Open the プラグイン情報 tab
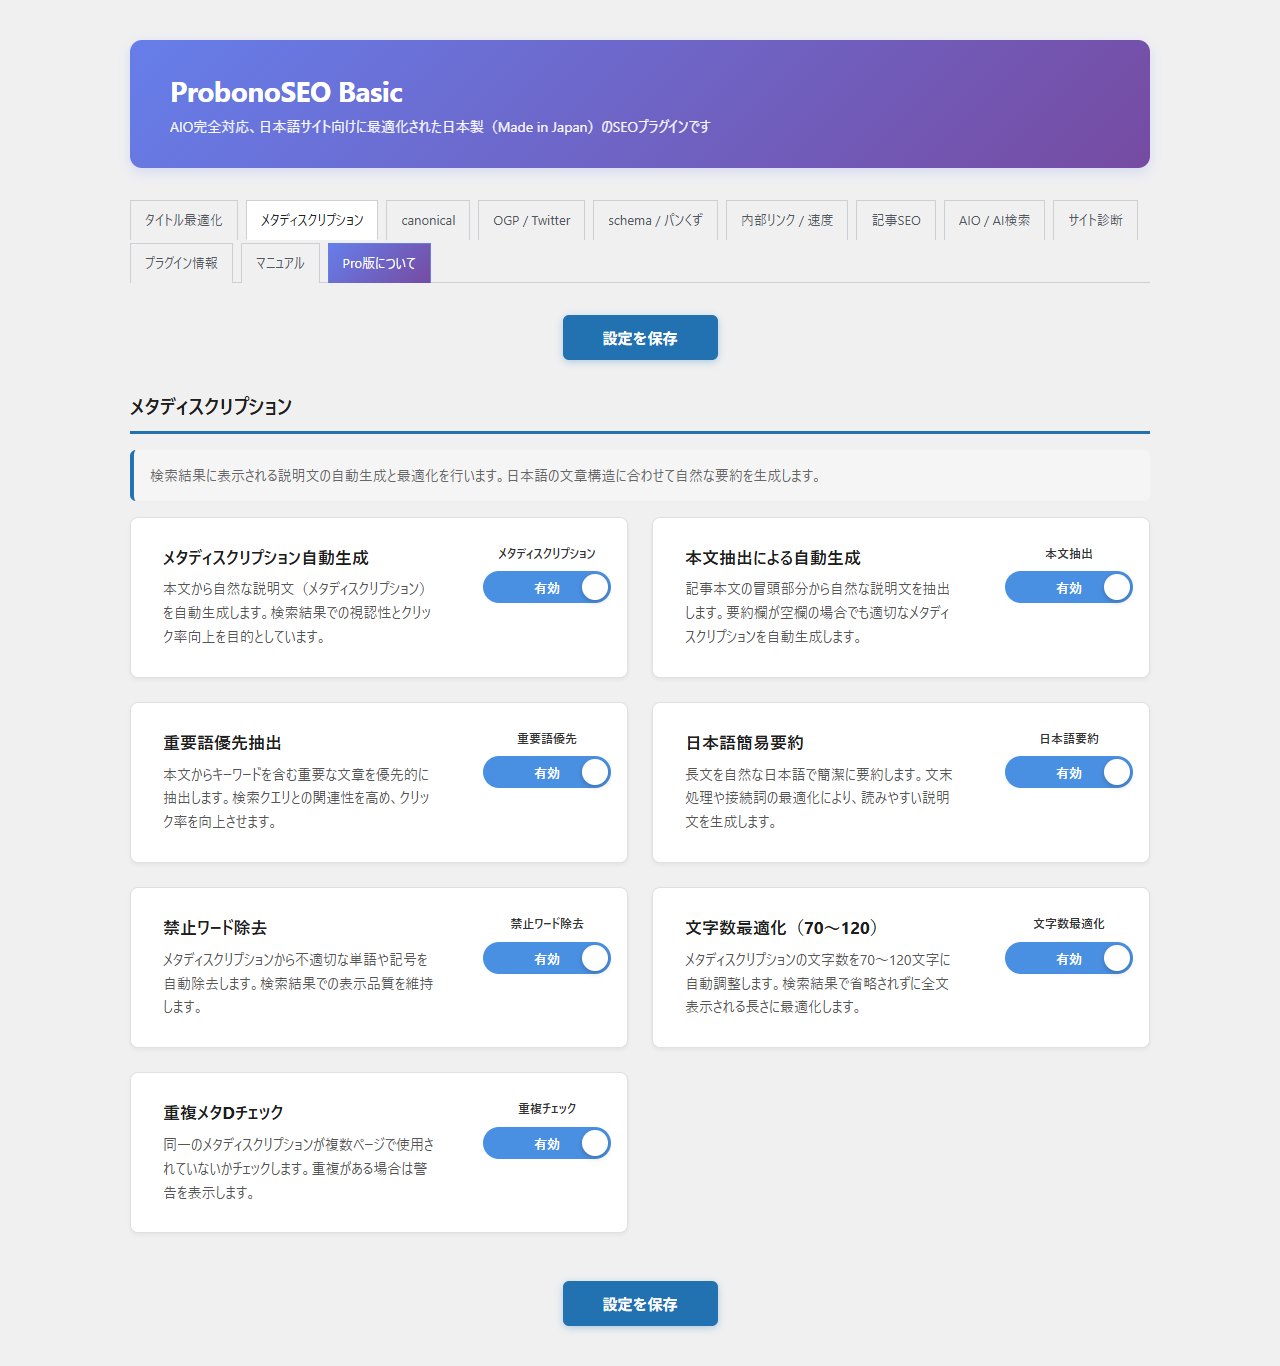 point(181,263)
